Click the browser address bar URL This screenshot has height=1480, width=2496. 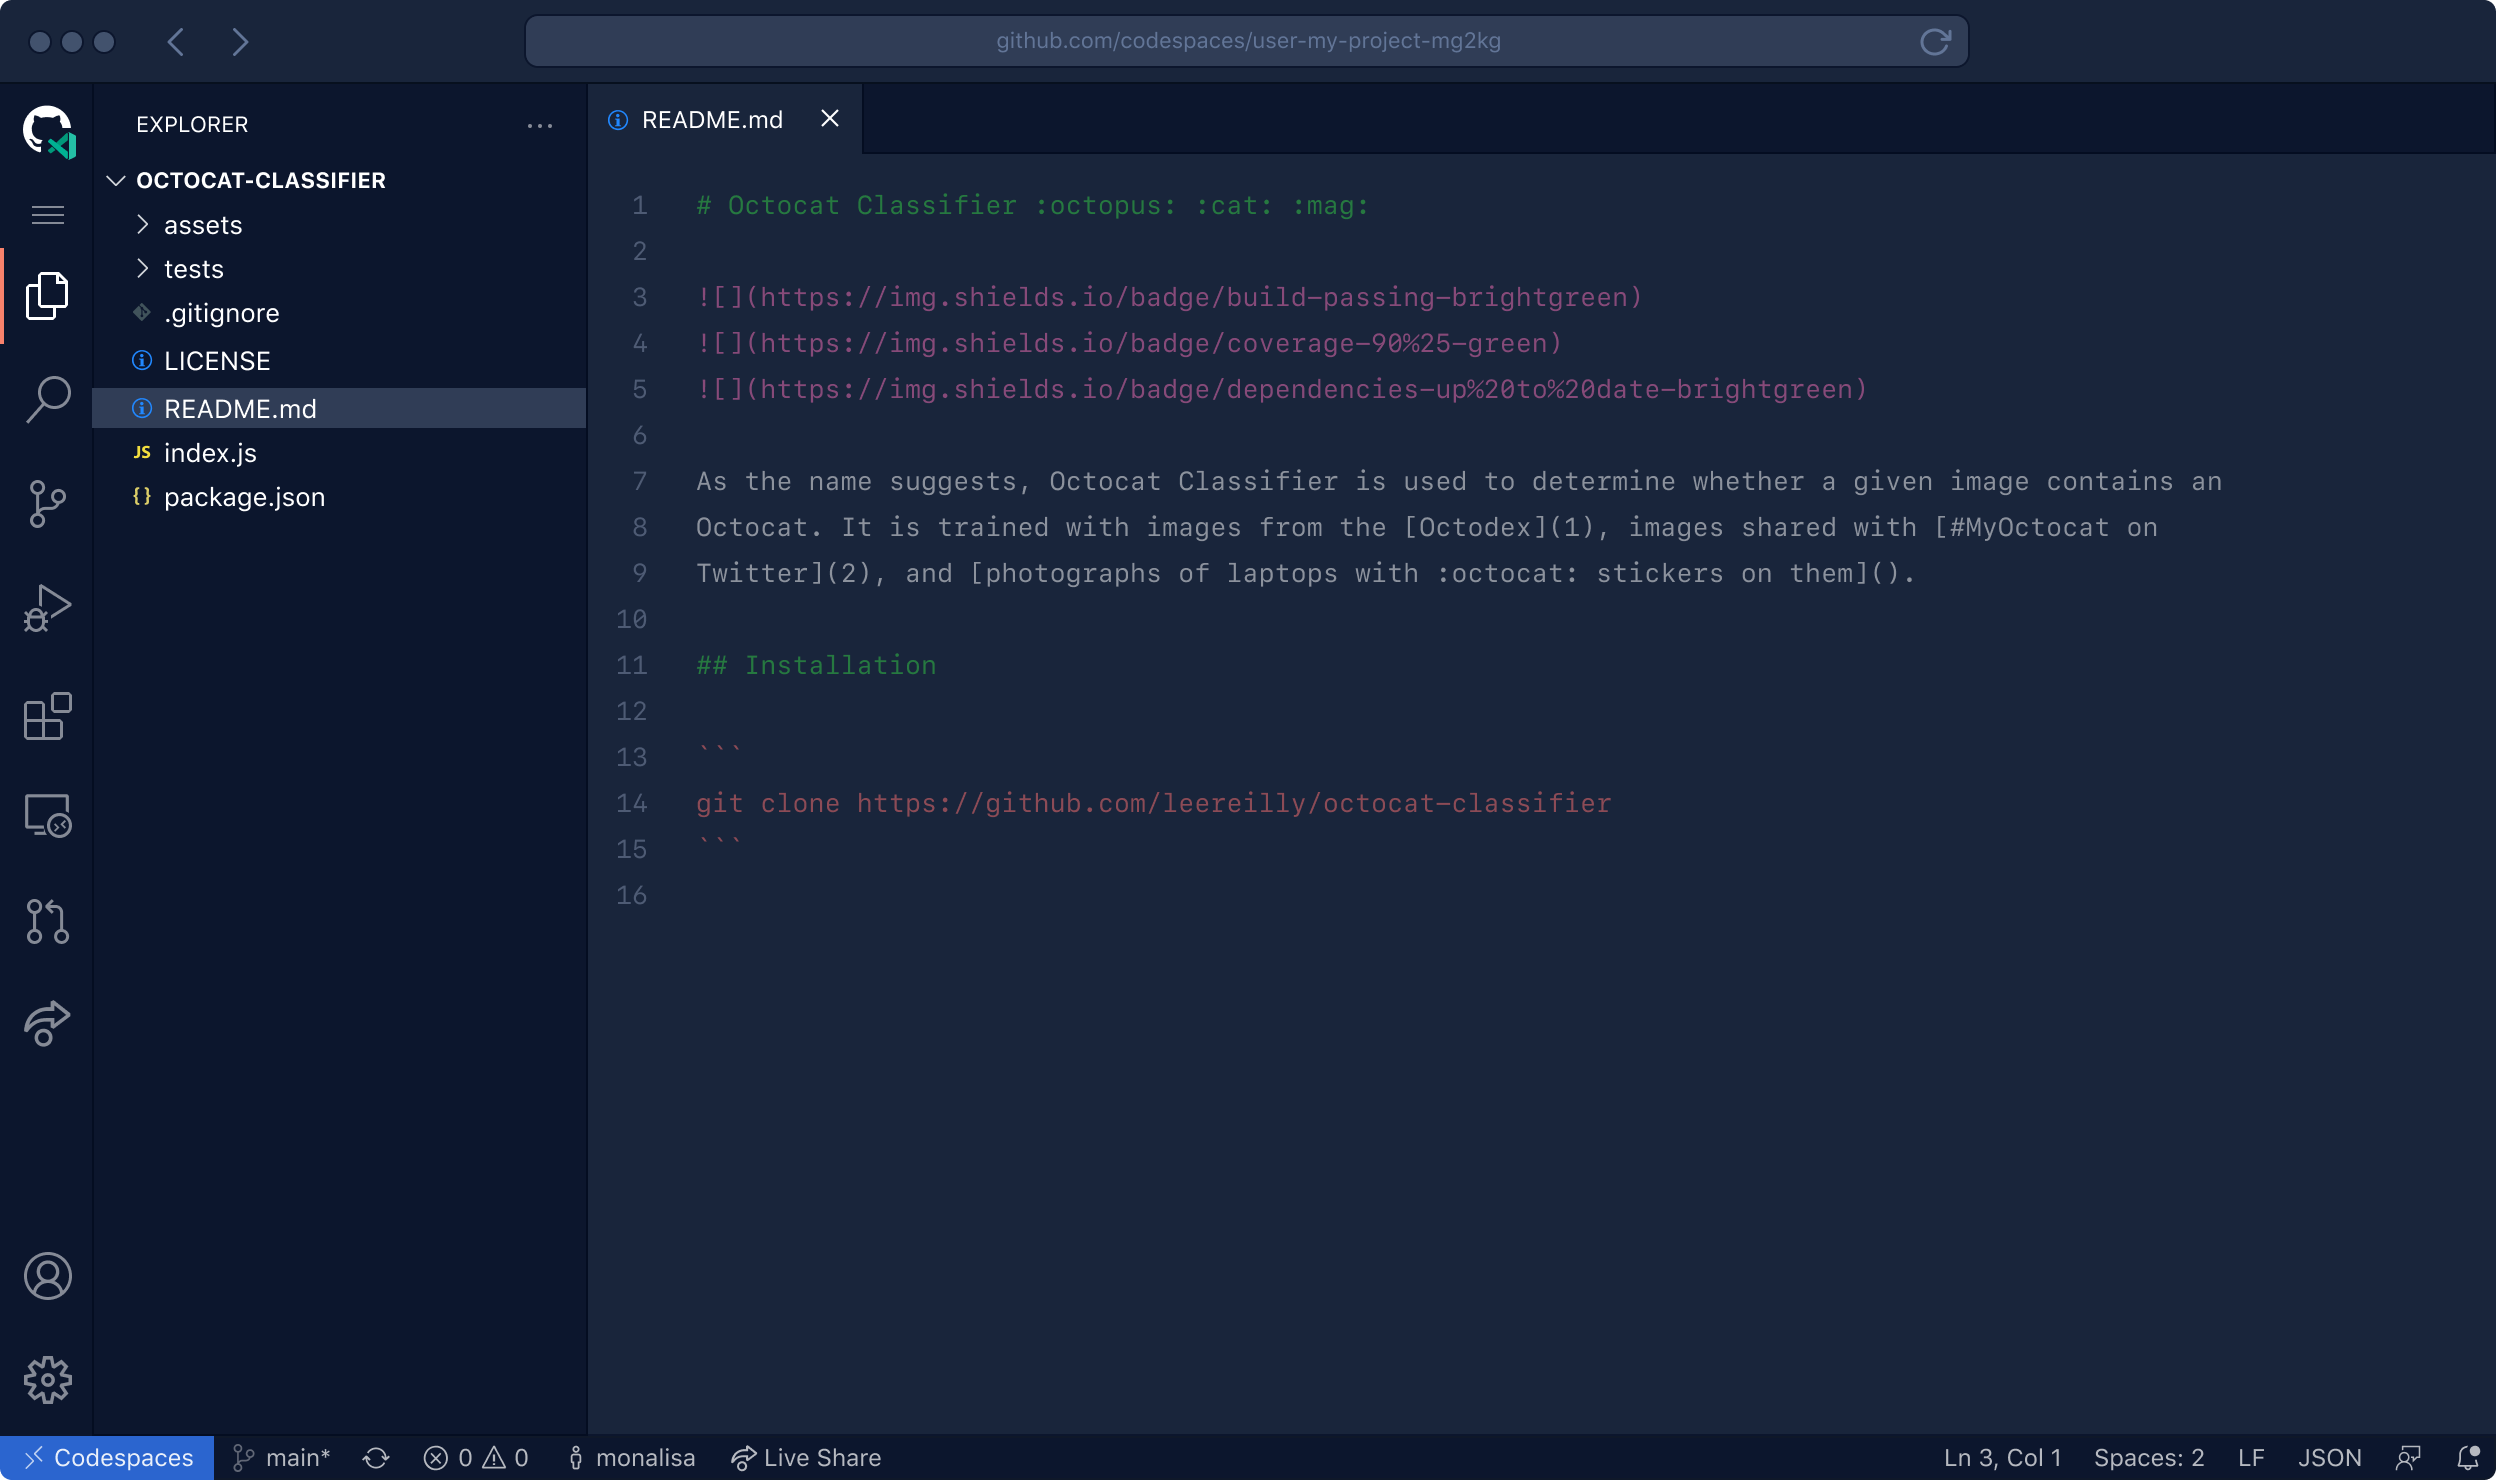[x=1247, y=41]
